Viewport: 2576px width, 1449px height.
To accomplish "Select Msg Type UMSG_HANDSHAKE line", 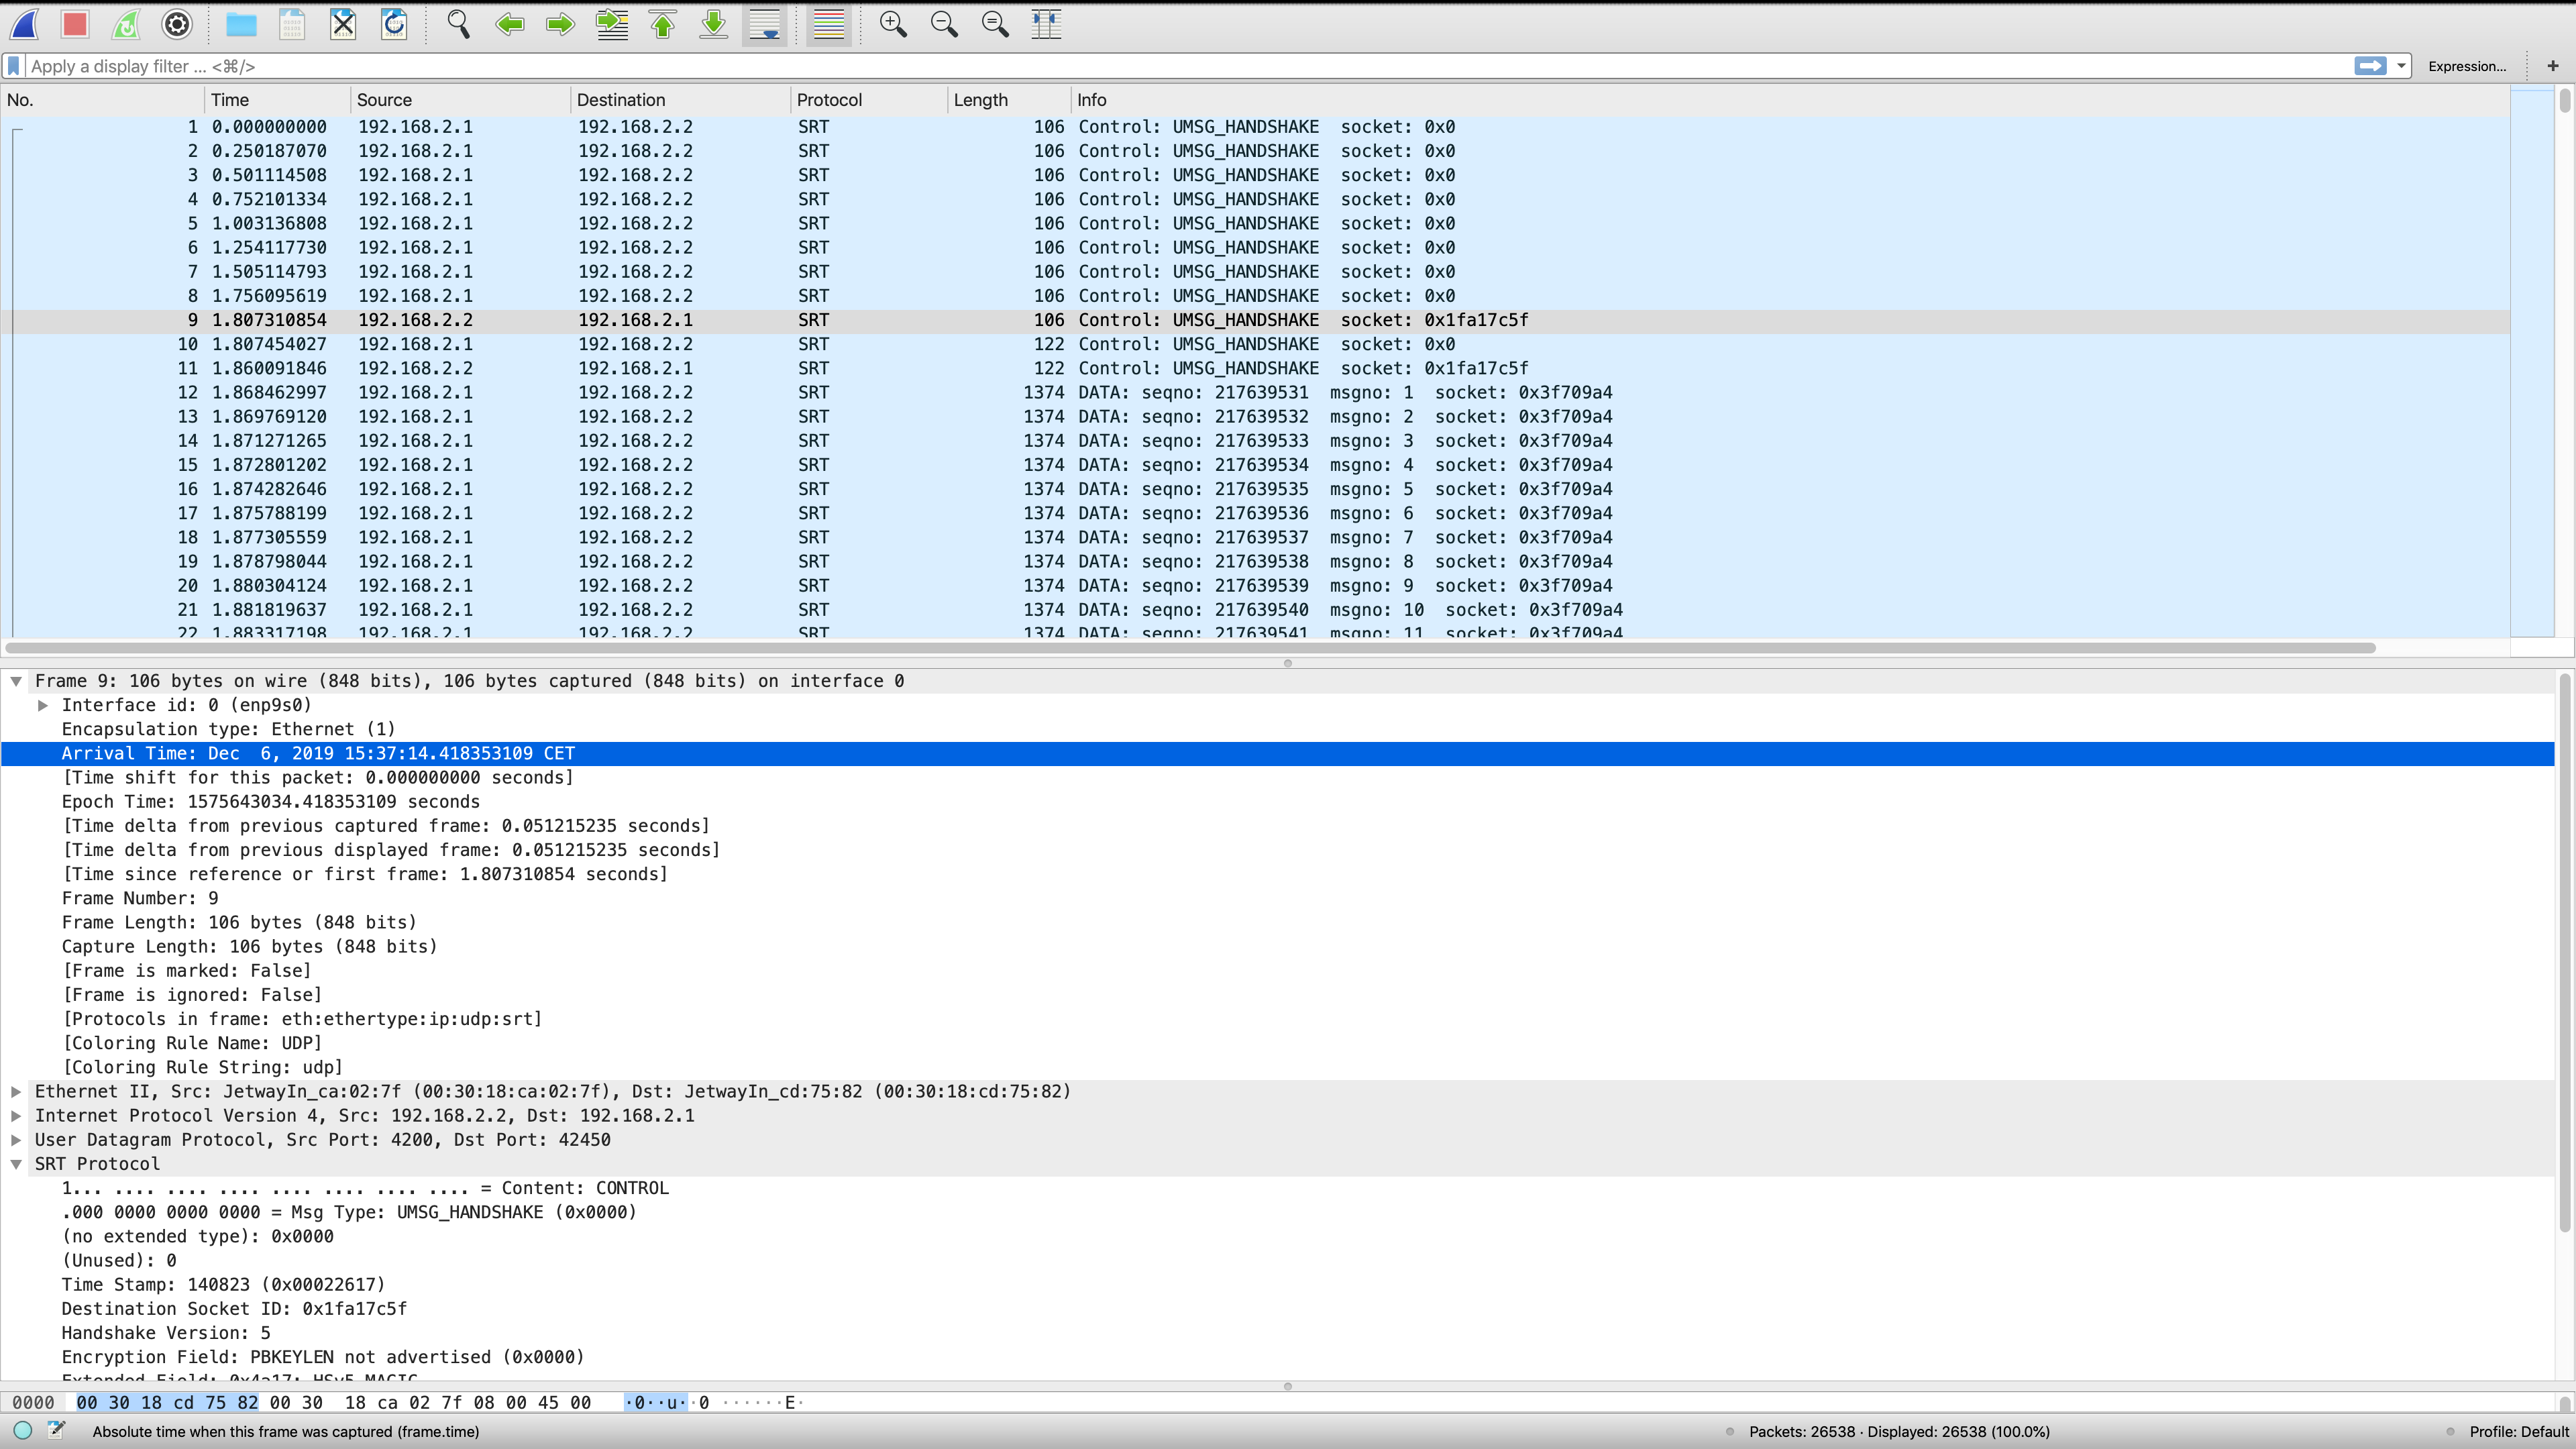I will (1278, 1212).
